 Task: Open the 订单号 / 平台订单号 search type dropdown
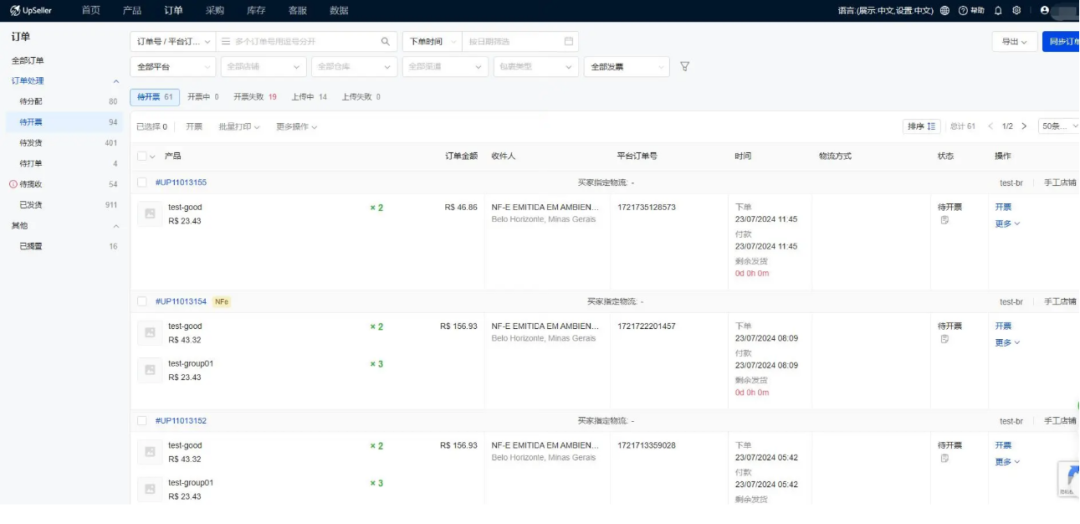coord(173,41)
